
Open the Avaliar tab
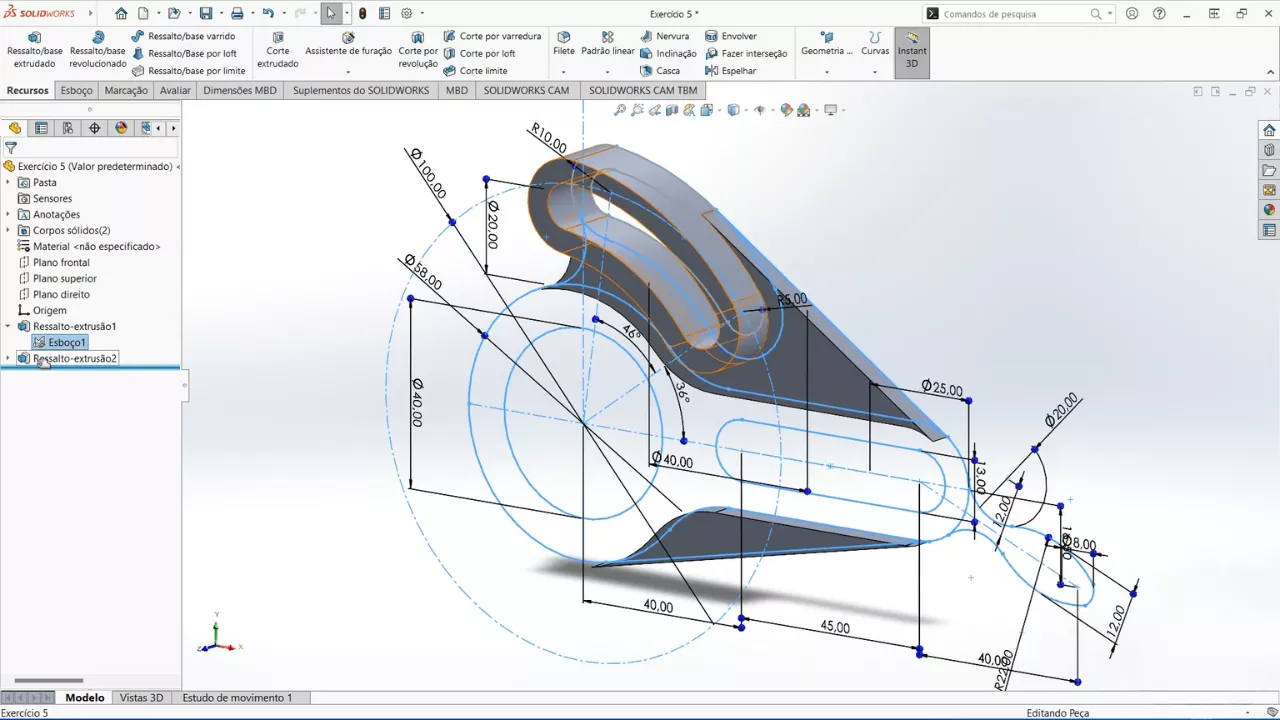pos(175,90)
